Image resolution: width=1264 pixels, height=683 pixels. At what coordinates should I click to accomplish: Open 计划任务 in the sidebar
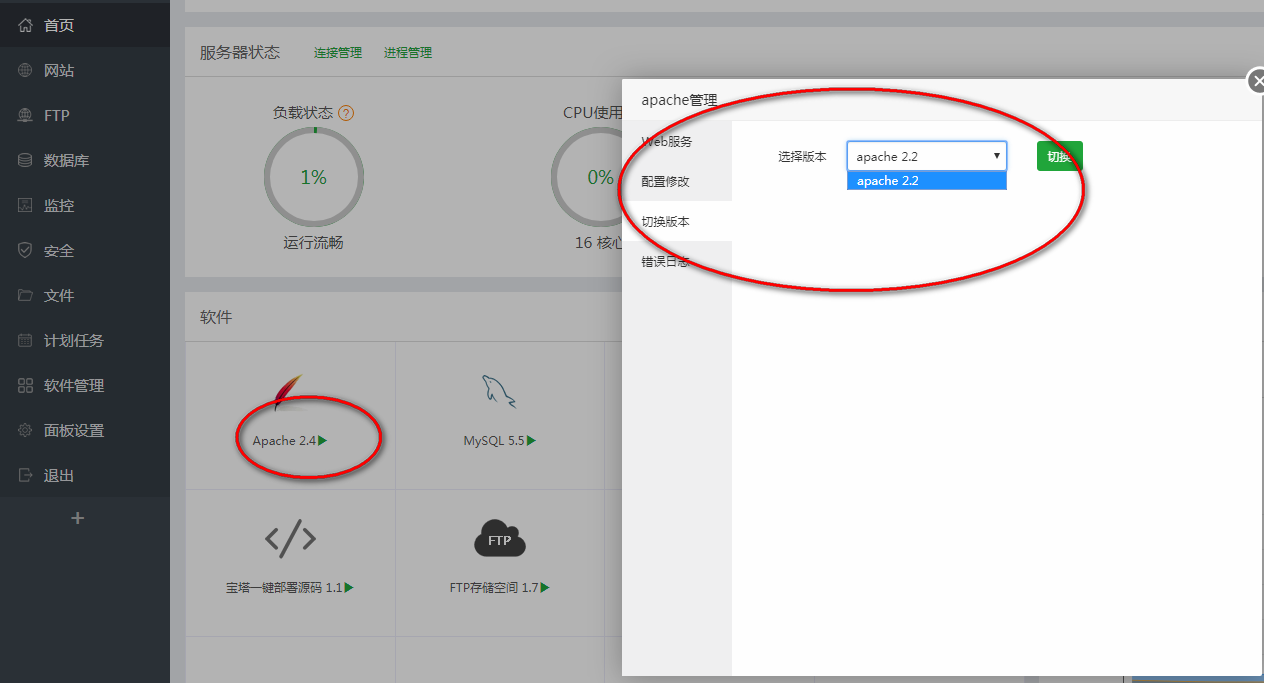[x=85, y=340]
